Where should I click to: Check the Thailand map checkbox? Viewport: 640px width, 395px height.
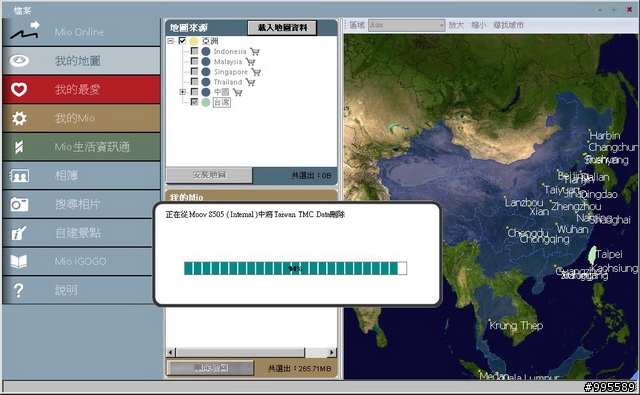[x=194, y=82]
